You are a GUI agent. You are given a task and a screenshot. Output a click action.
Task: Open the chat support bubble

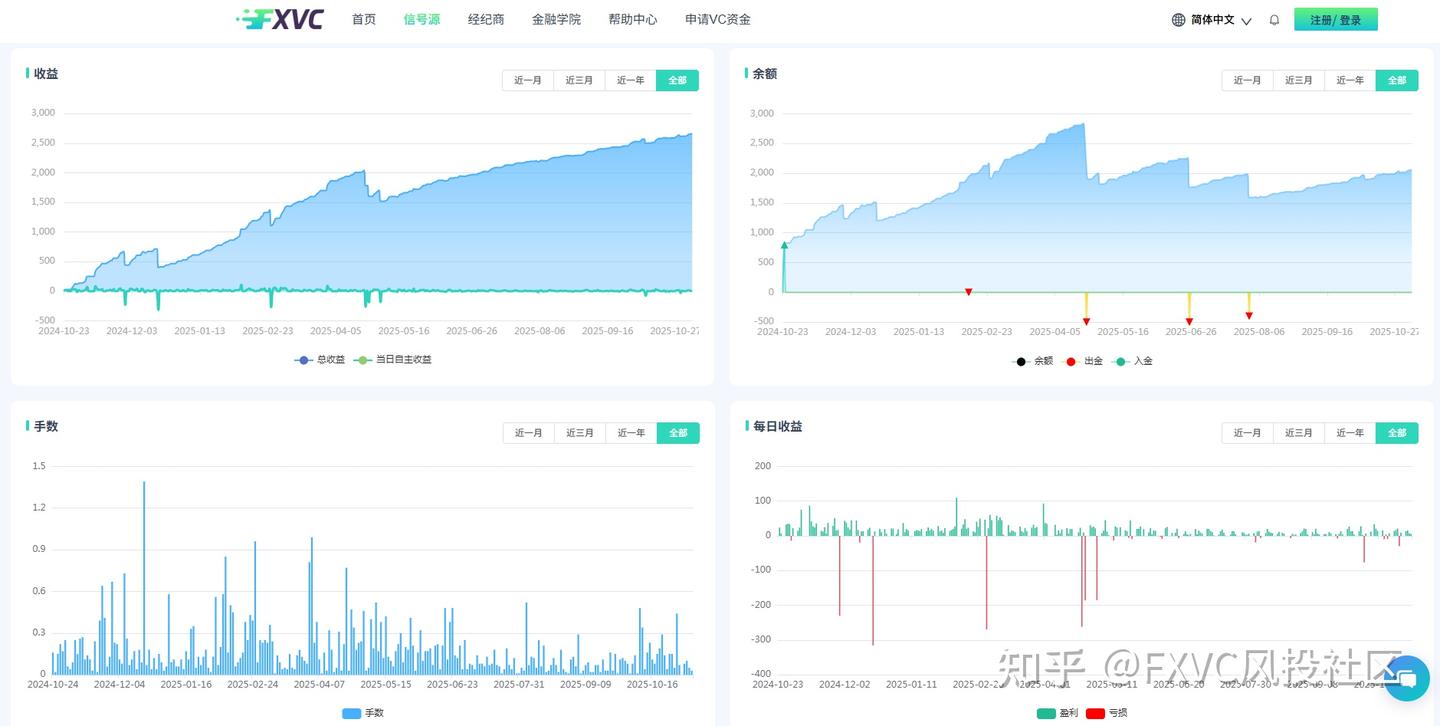1407,679
